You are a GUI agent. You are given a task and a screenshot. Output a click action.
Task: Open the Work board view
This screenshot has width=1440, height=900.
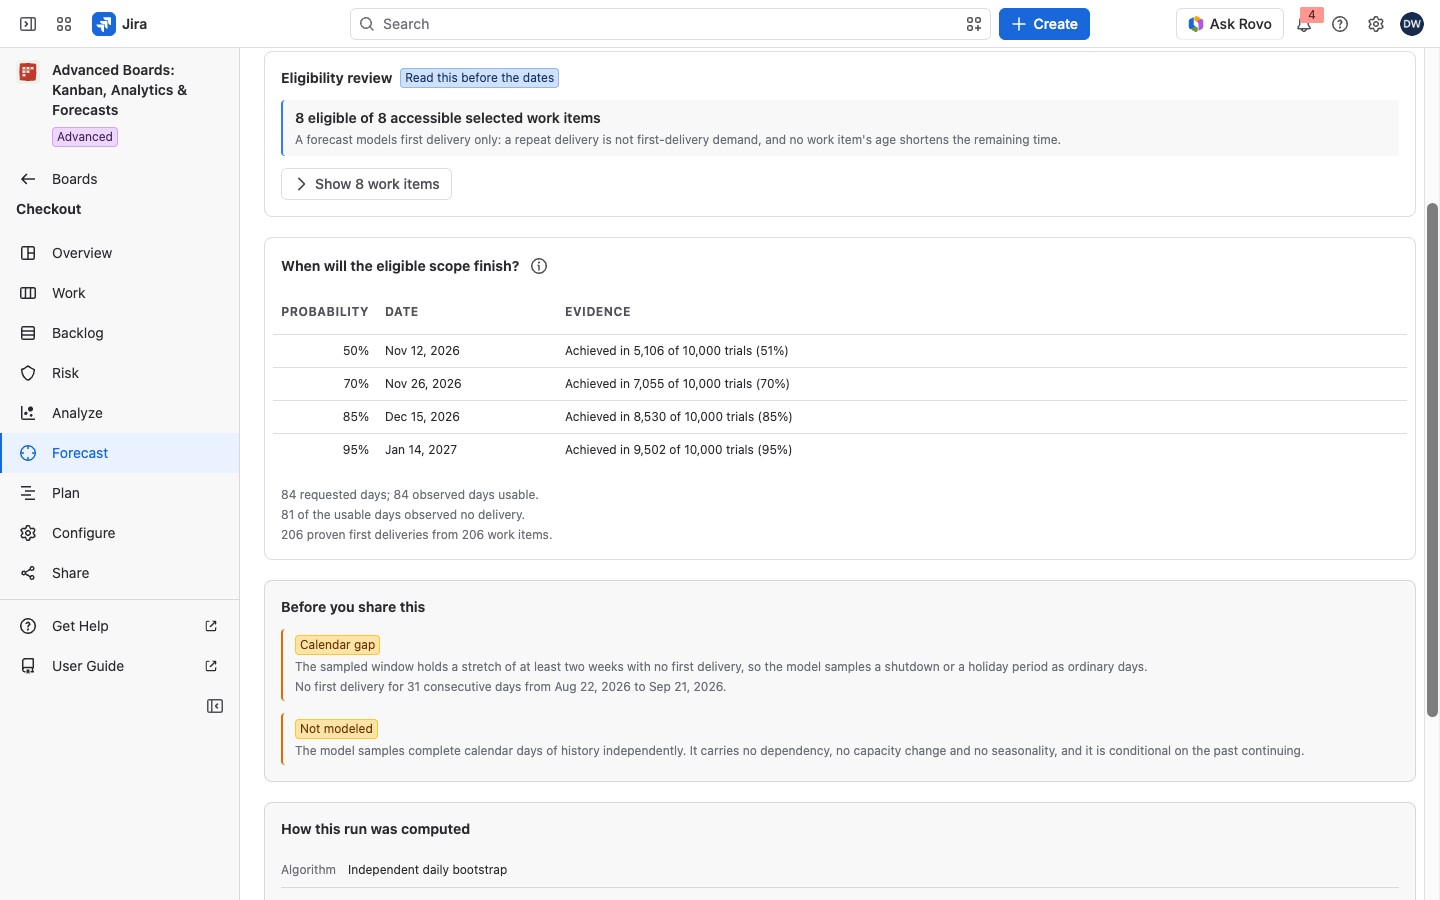coord(119,293)
